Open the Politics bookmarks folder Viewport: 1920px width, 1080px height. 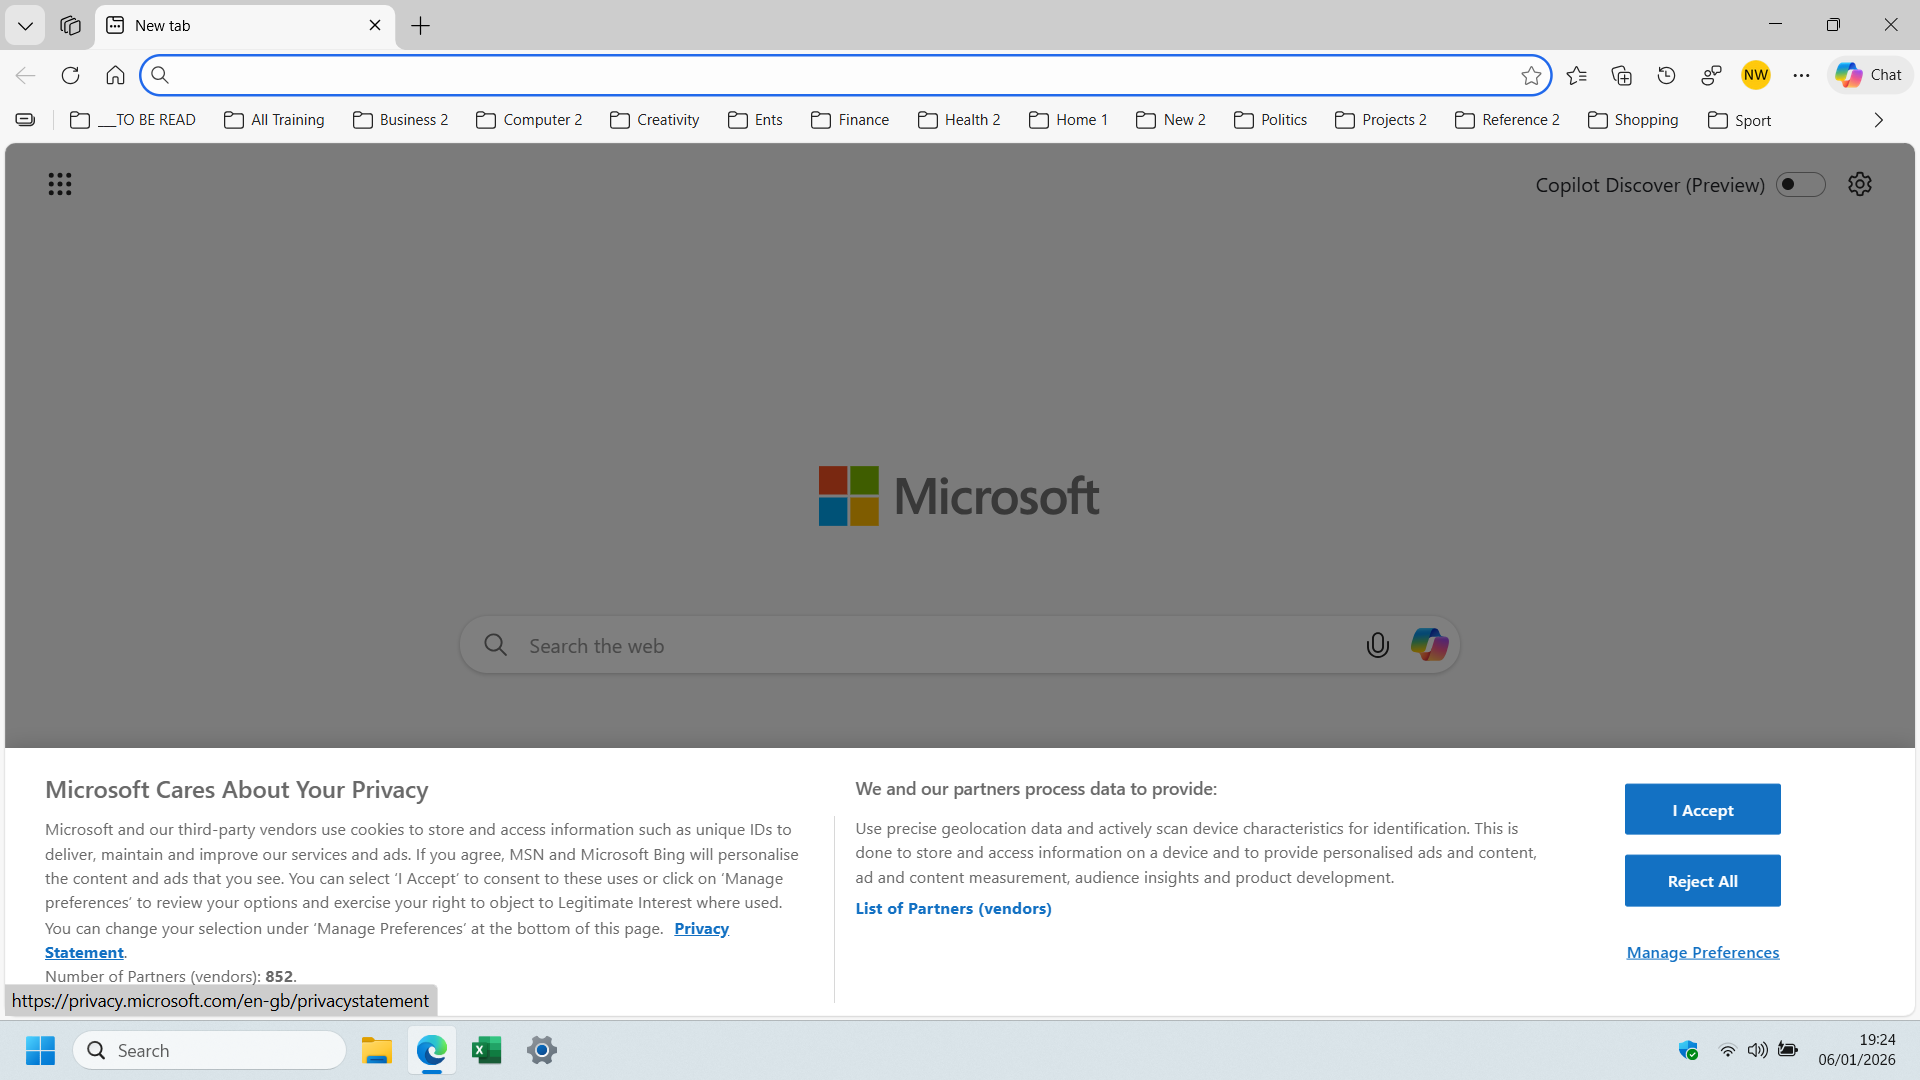pyautogui.click(x=1270, y=120)
